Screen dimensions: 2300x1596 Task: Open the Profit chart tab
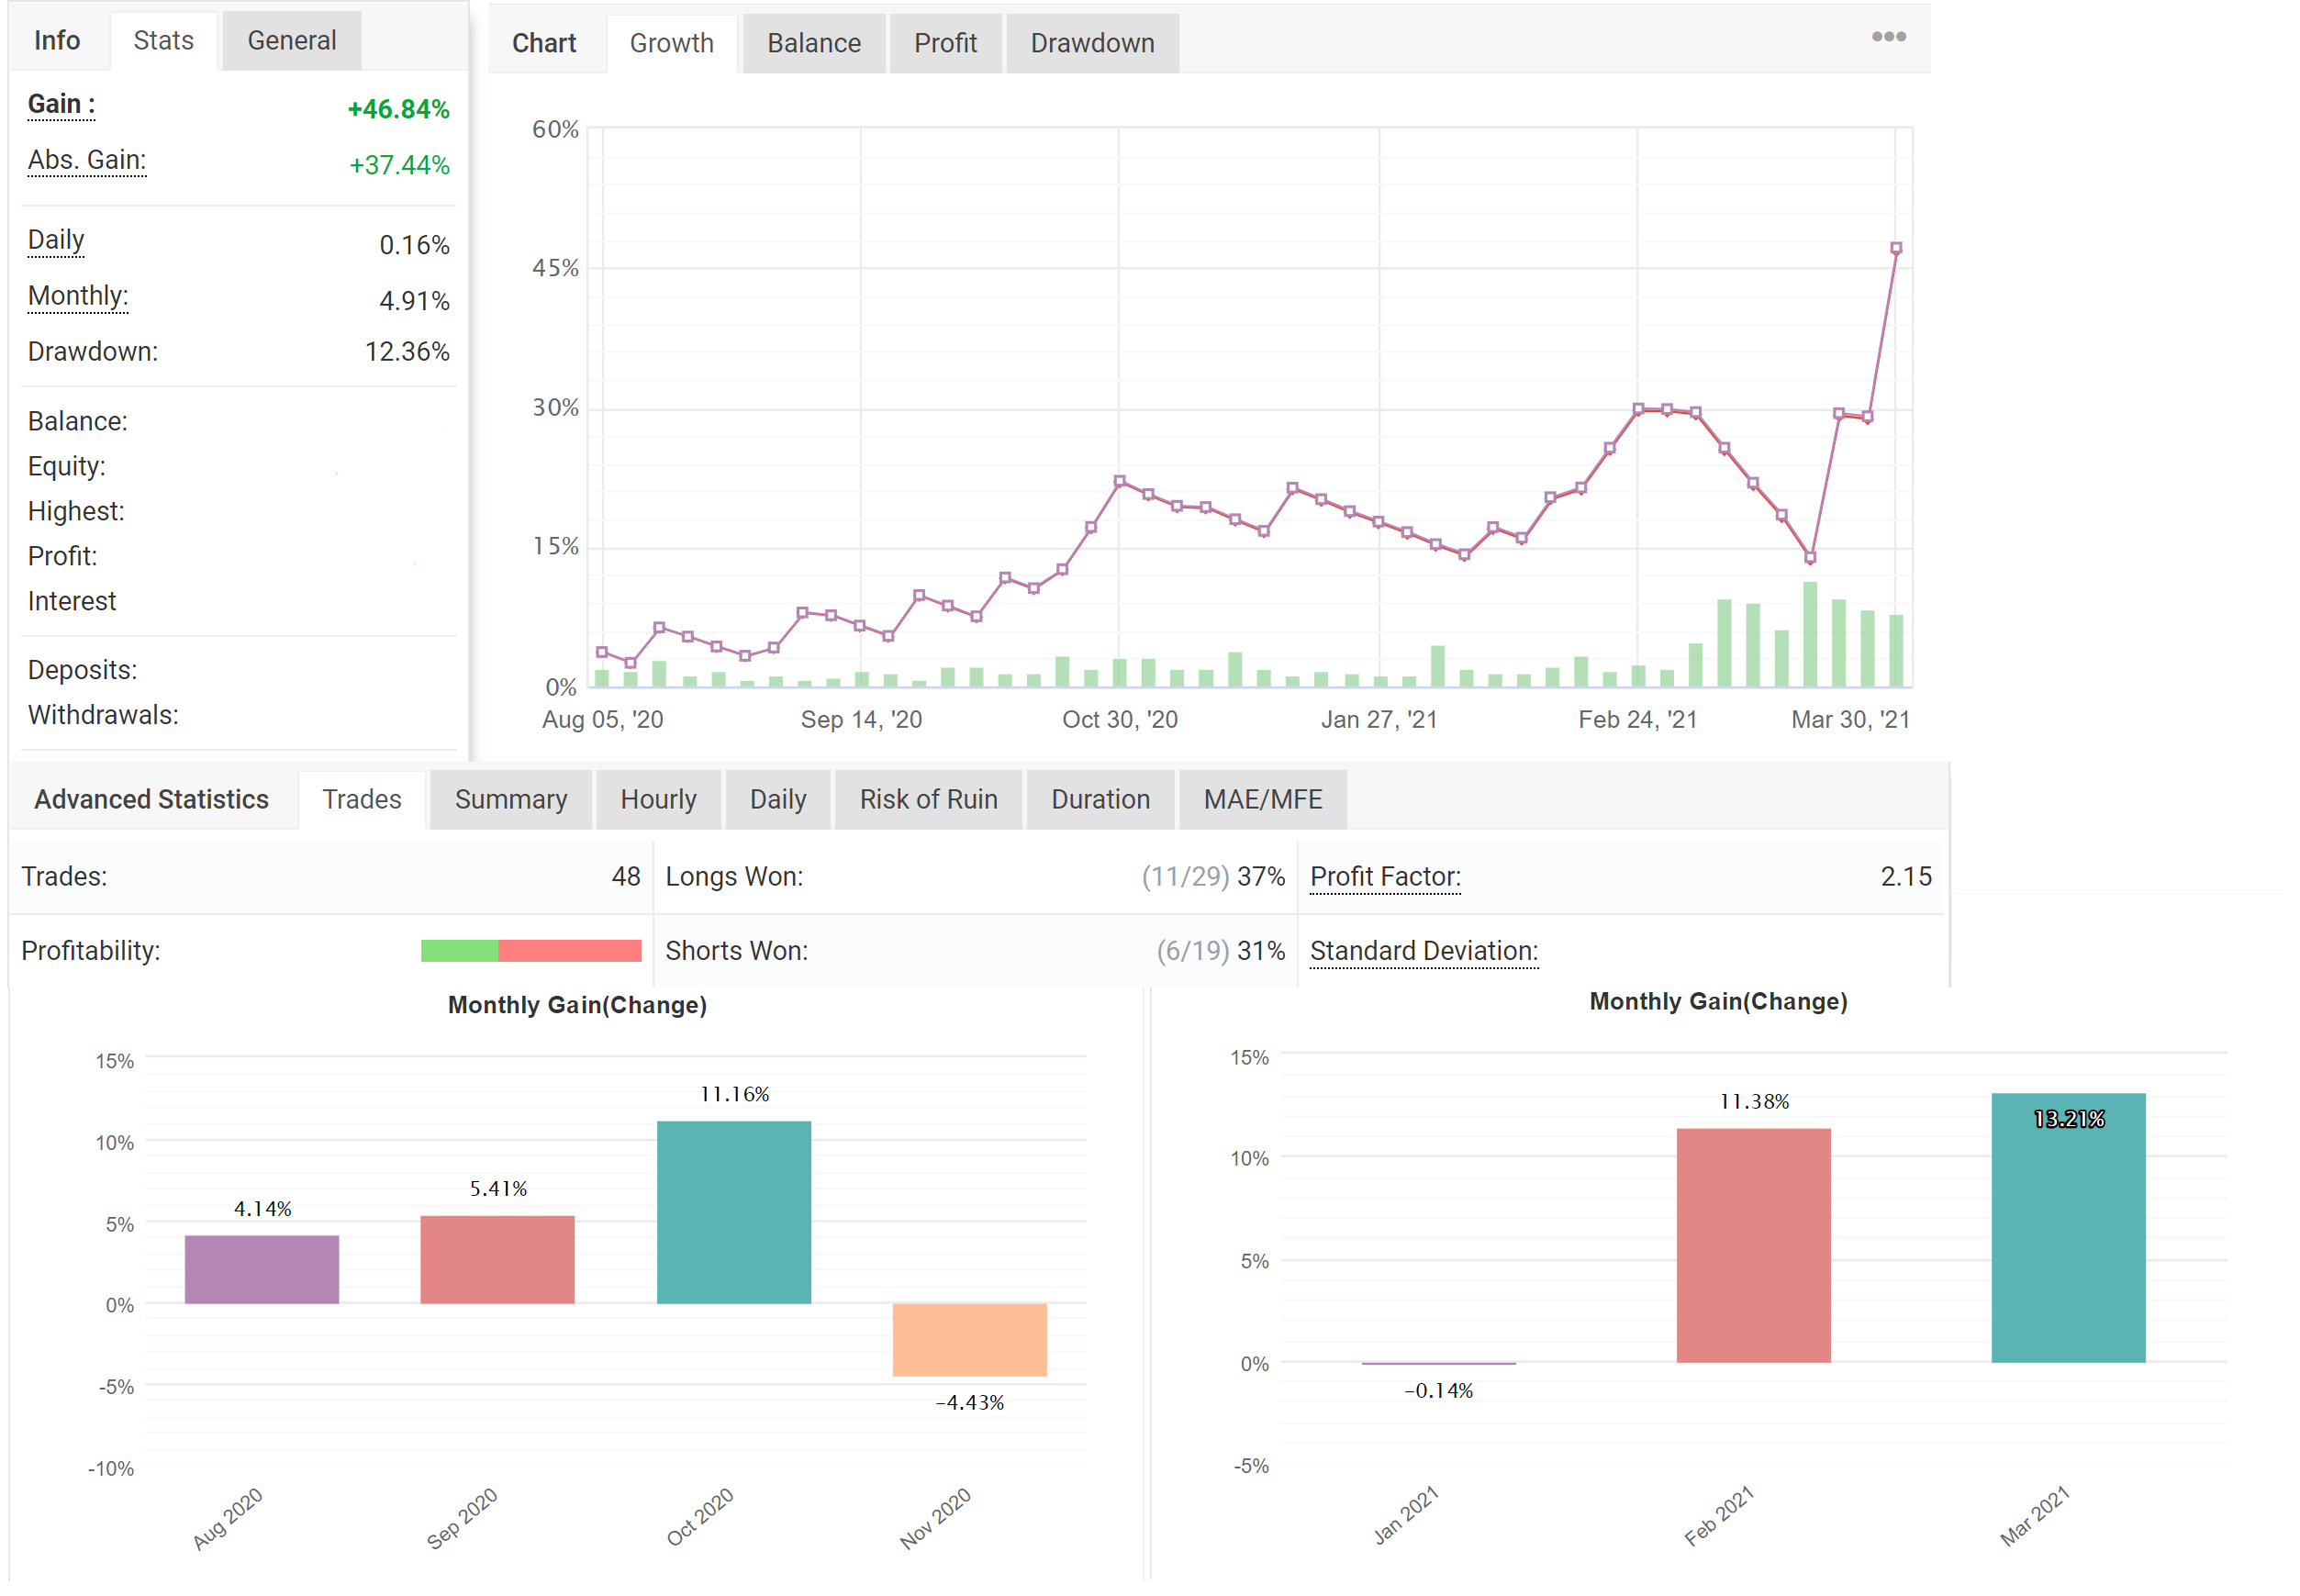[x=944, y=43]
